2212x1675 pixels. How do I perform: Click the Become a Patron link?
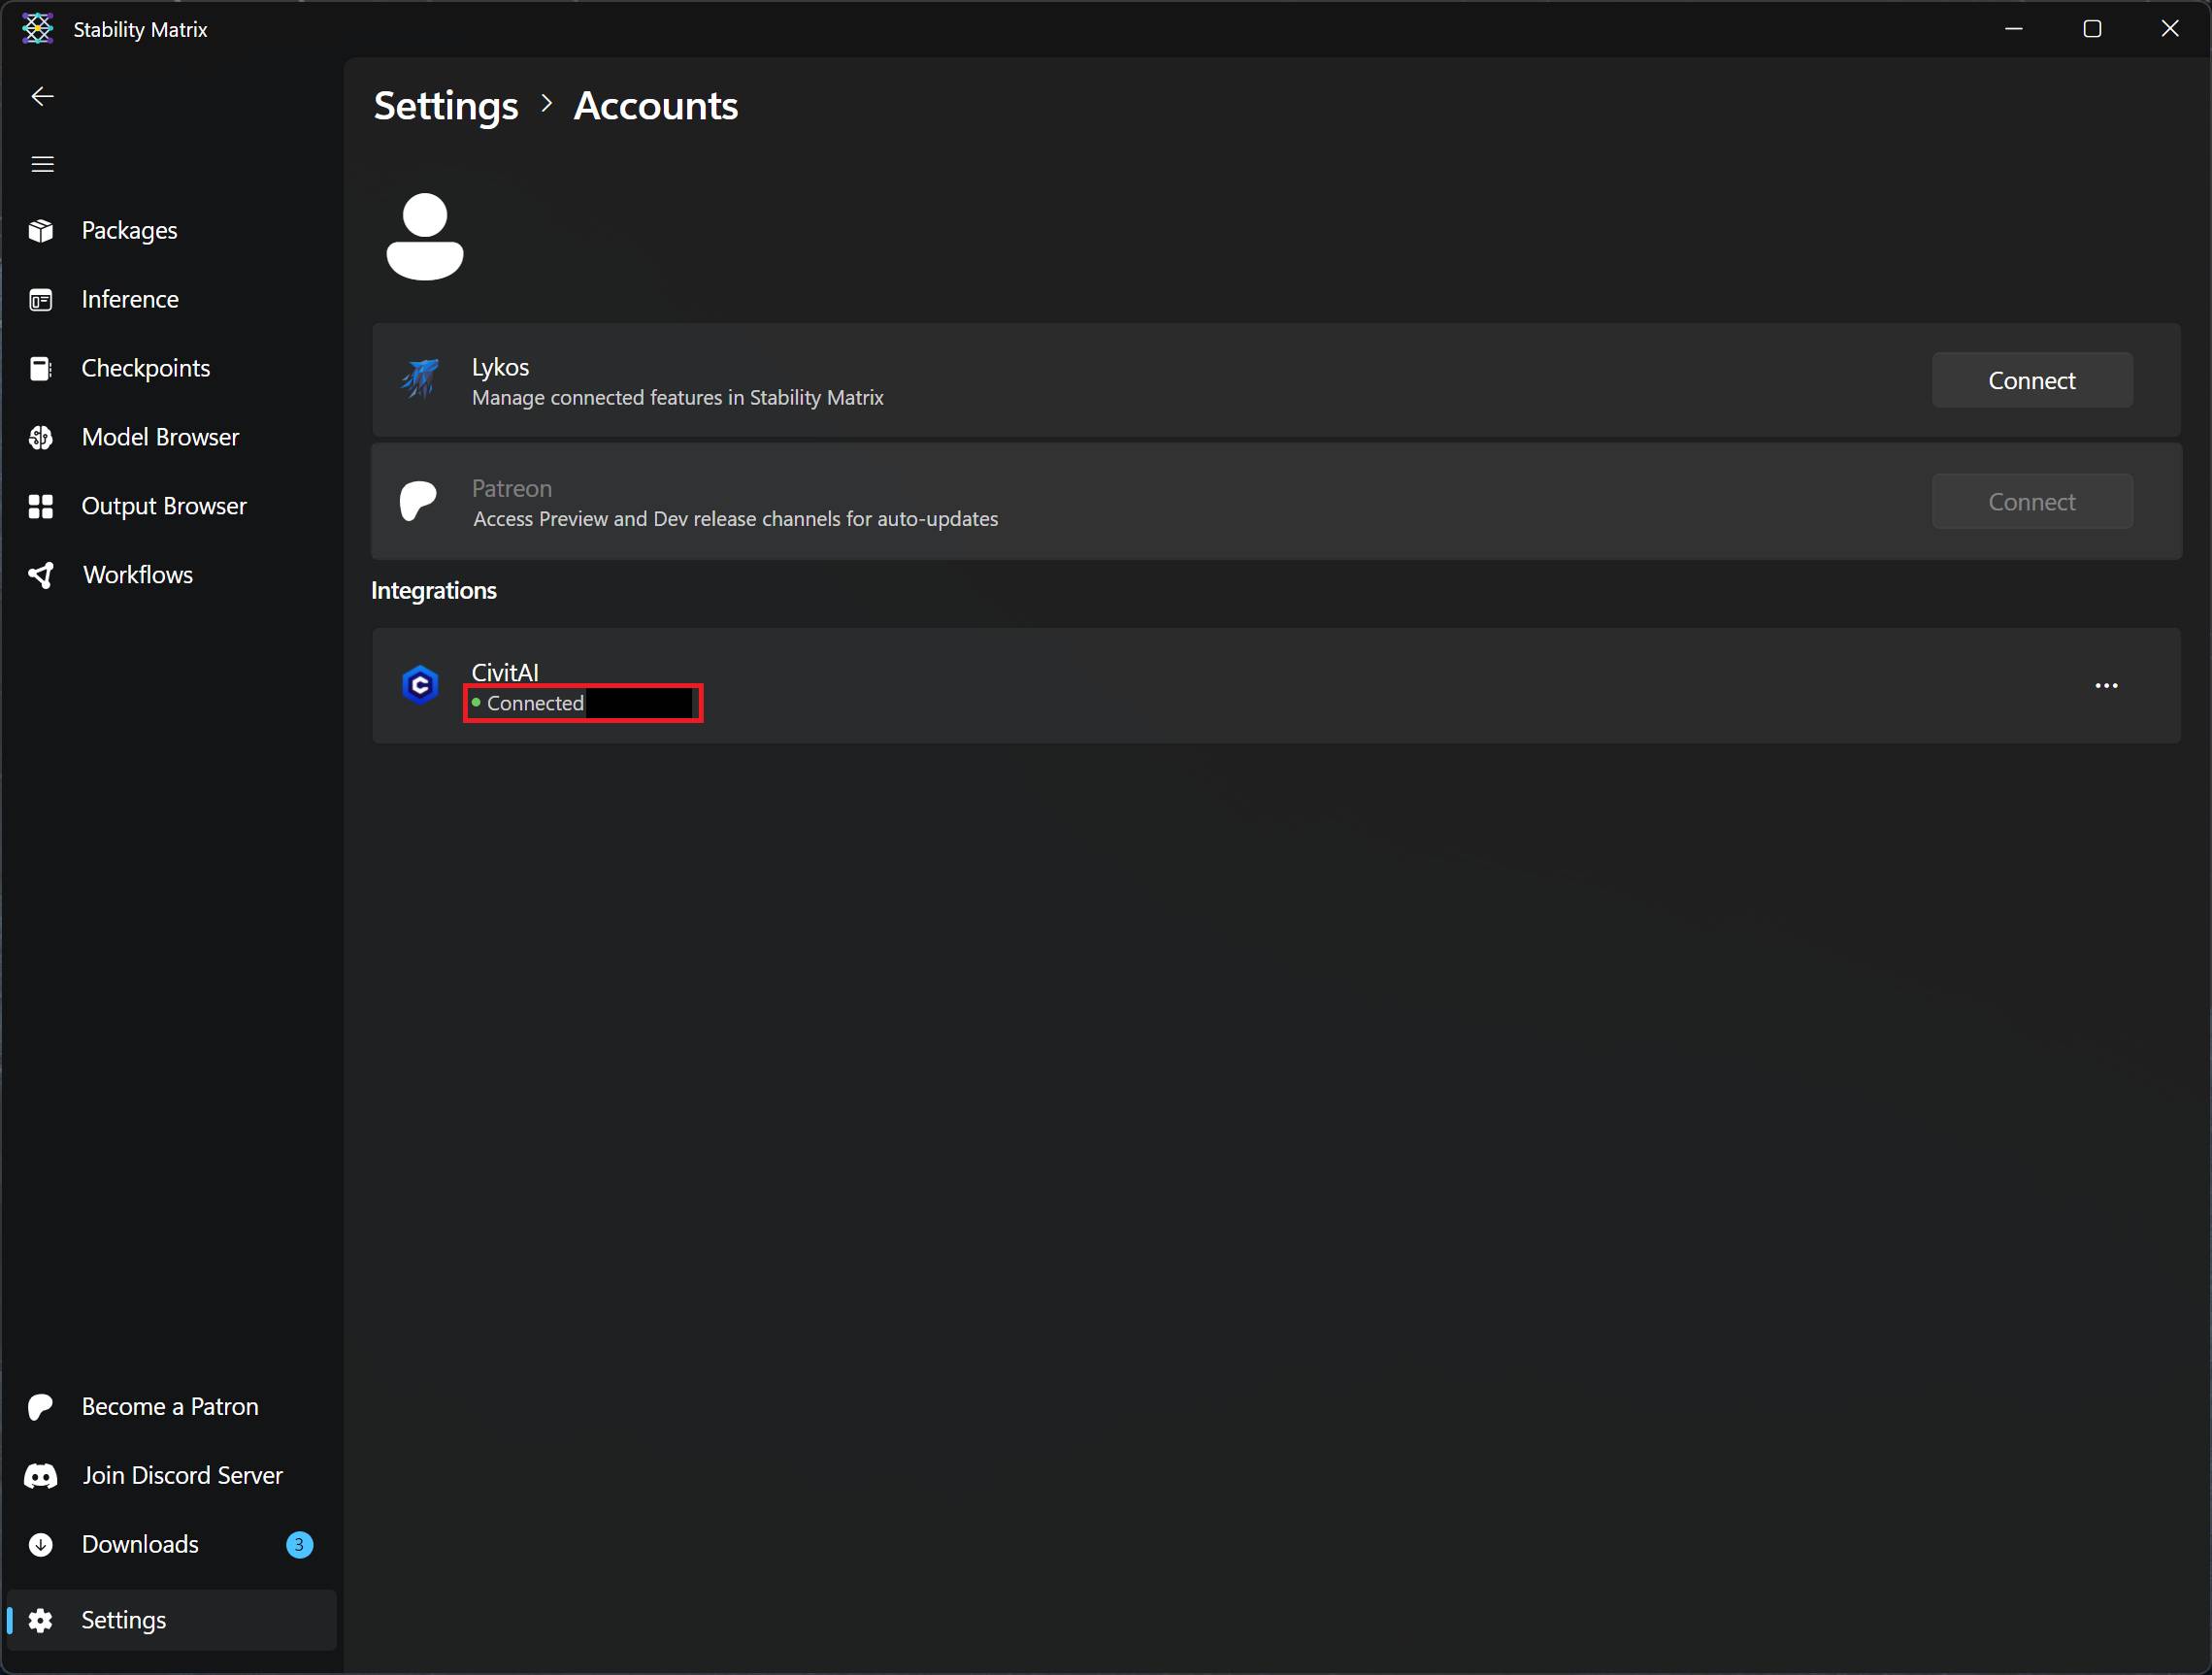(x=169, y=1407)
